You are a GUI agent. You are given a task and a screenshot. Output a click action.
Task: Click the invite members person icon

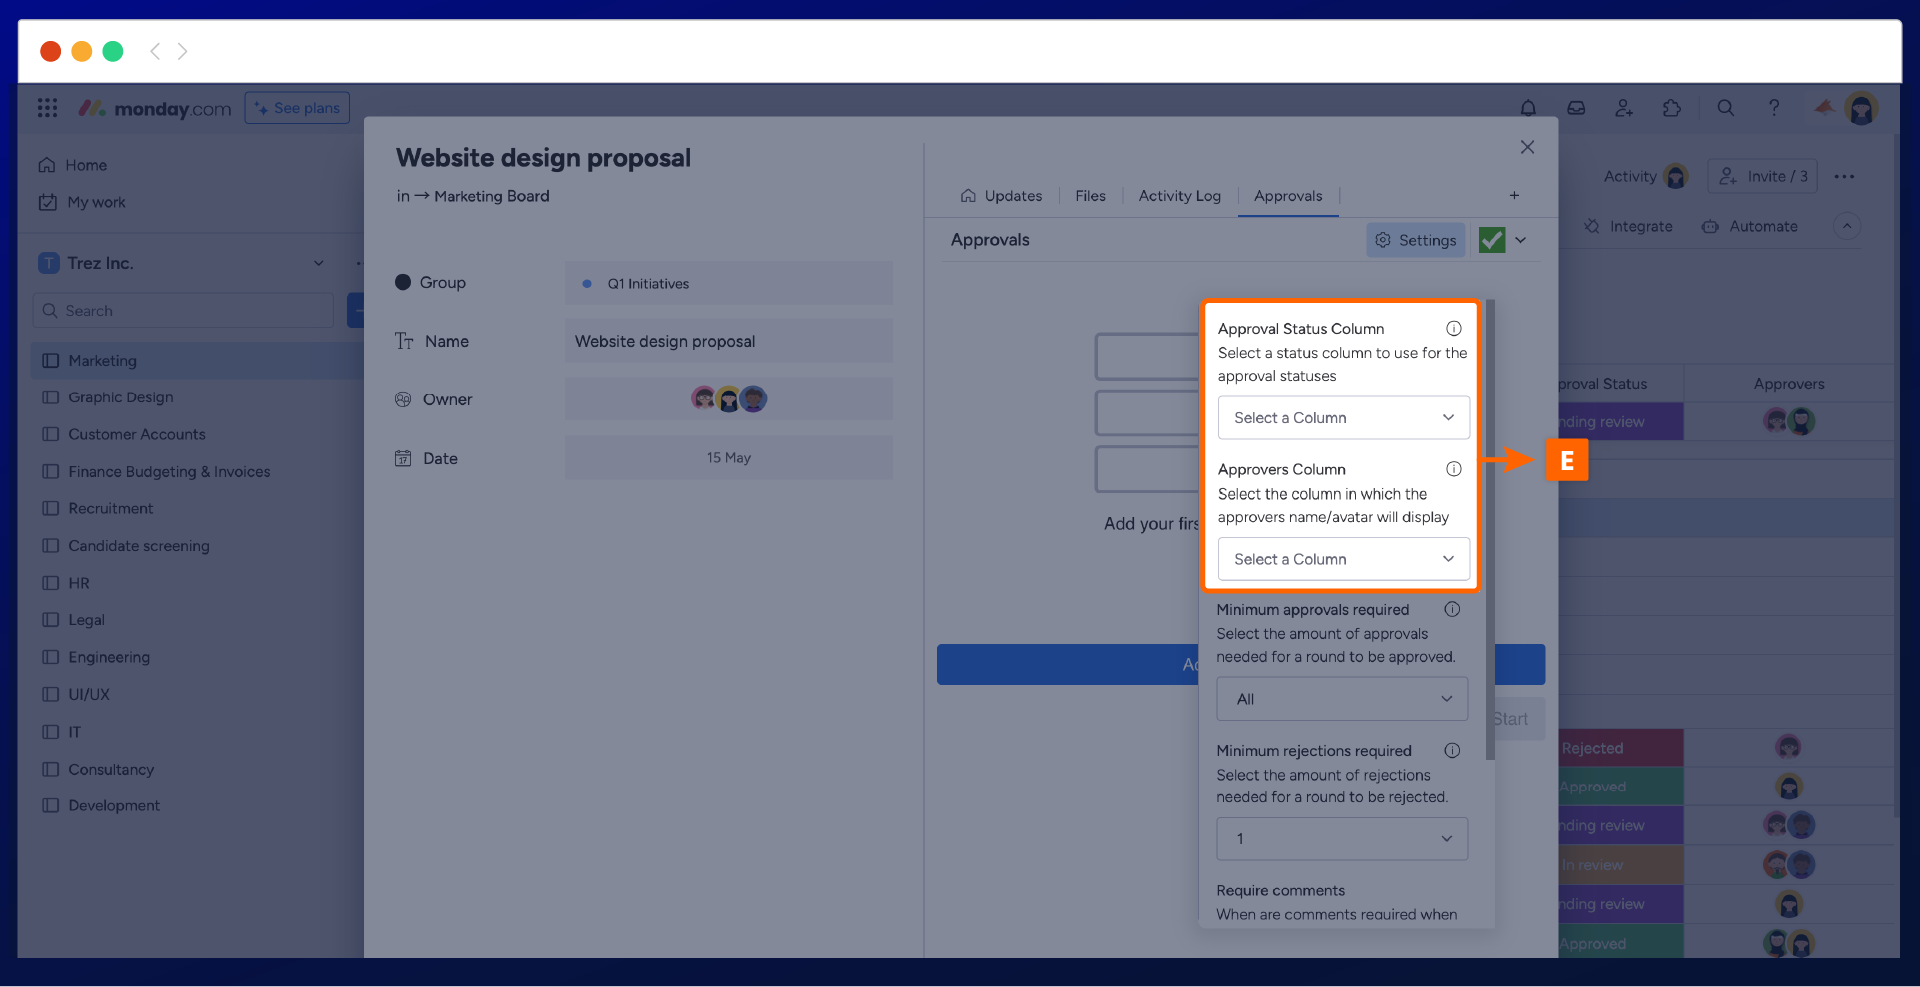(x=1624, y=108)
